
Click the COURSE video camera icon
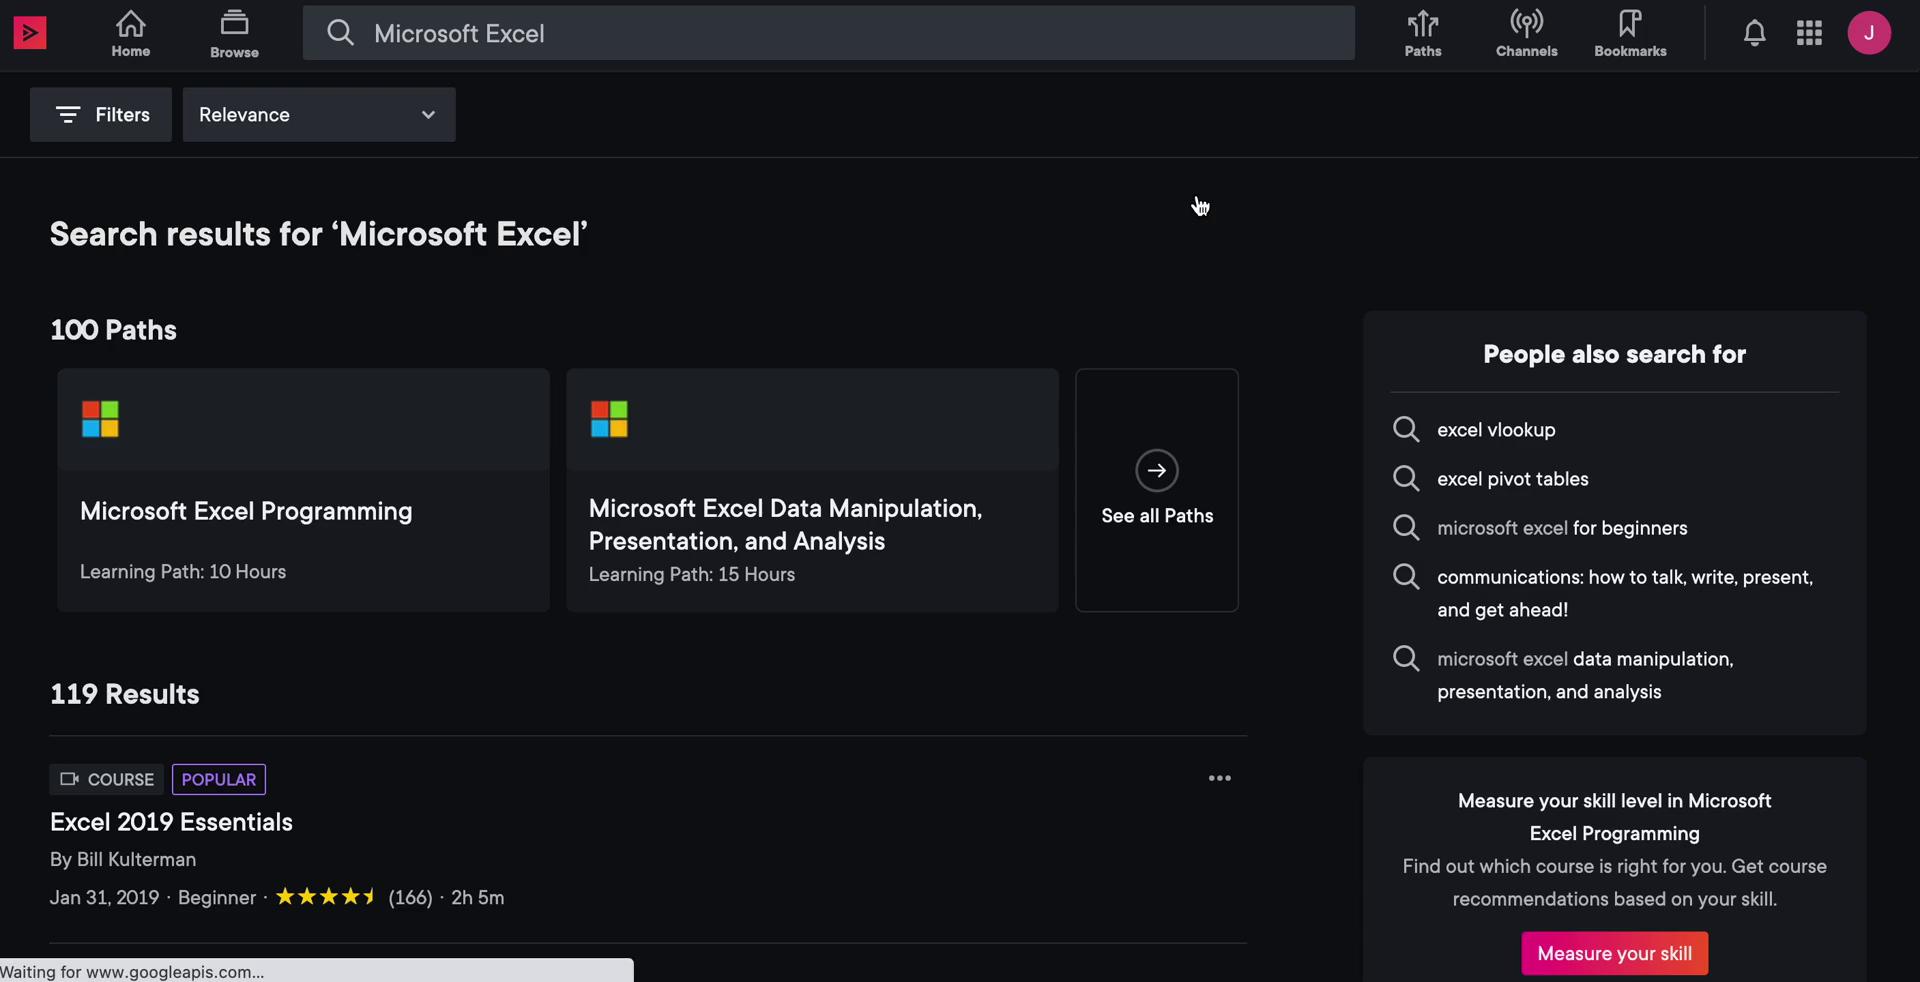(x=69, y=779)
